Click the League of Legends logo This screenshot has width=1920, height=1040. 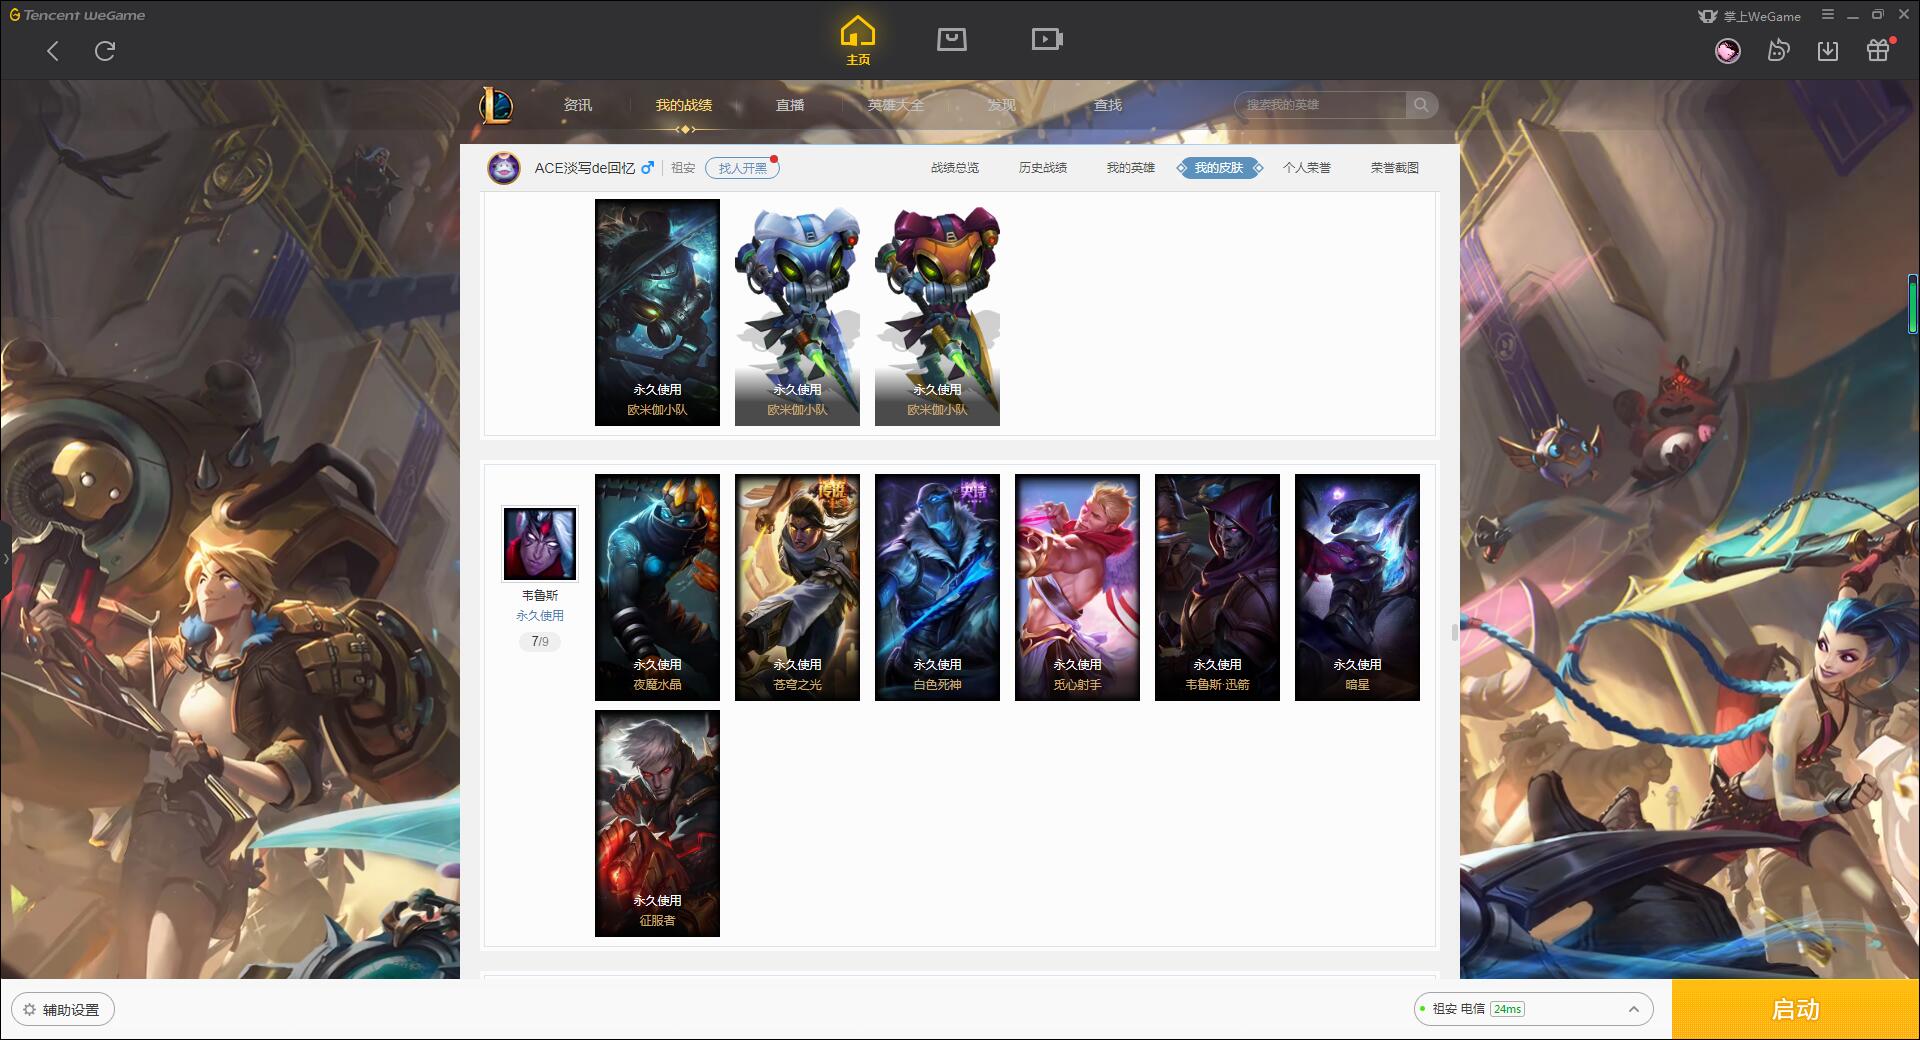(x=496, y=105)
